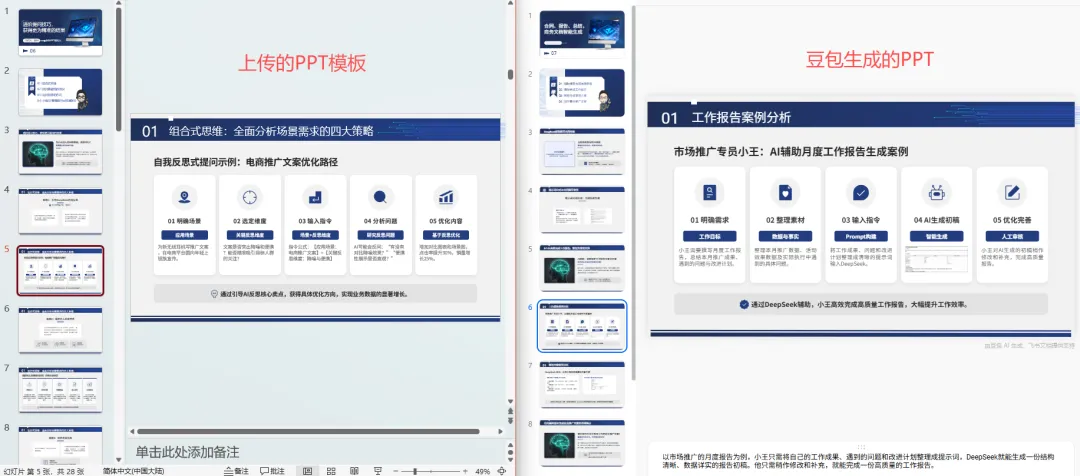Click subtitle 市场推广专员小王：AI辅助月度工作报告生成案例
Screen dimensions: 1080x476
(x=791, y=152)
